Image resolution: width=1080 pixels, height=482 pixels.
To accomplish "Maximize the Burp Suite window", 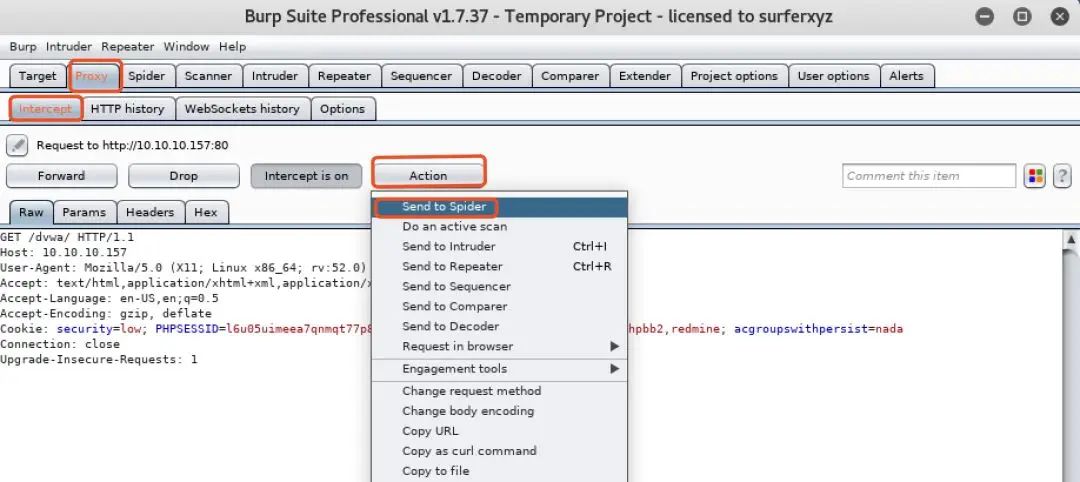I will point(1023,17).
